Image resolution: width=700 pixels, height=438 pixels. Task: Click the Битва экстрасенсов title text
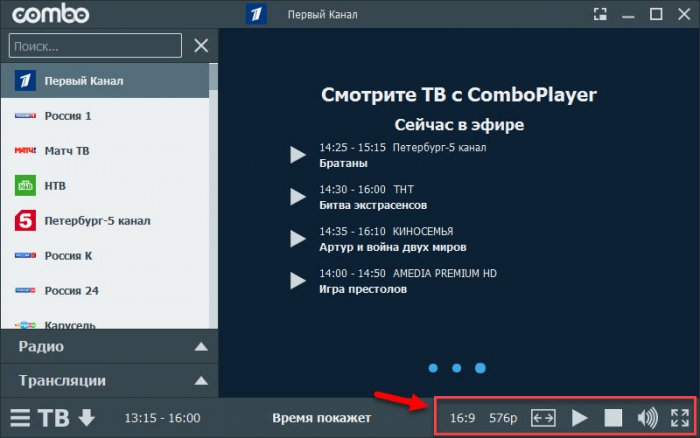(373, 205)
